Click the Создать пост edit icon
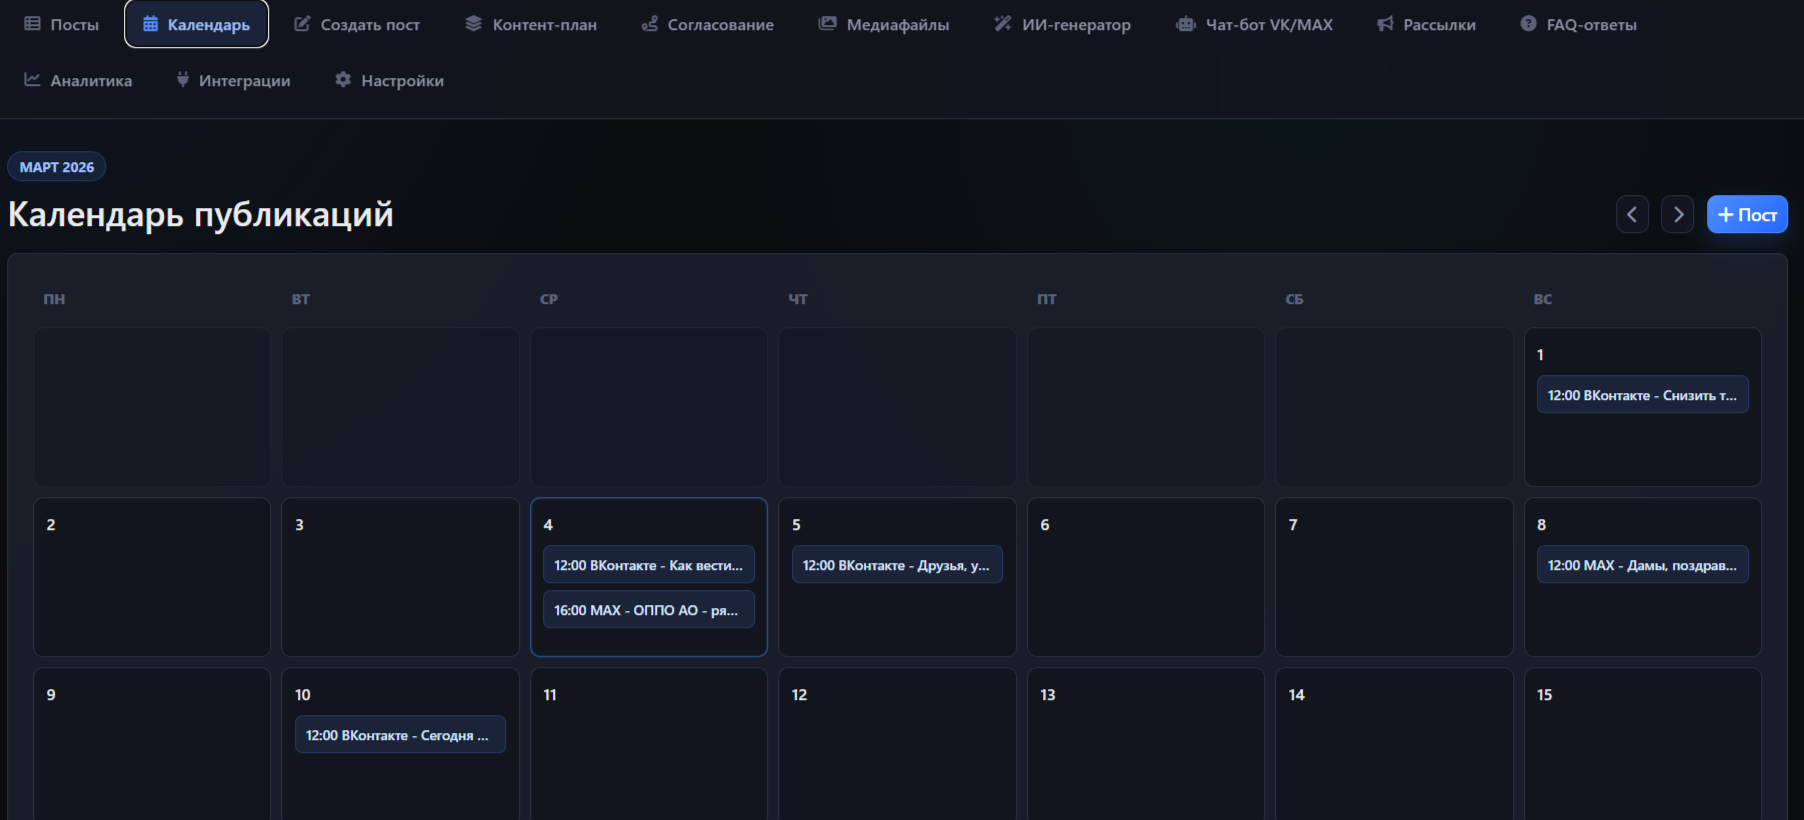This screenshot has width=1804, height=820. (x=302, y=23)
